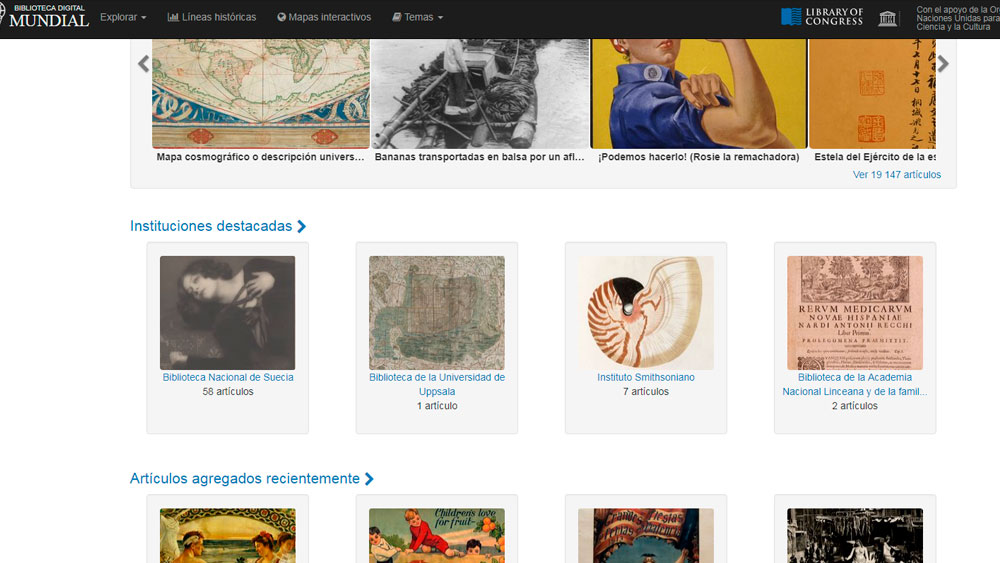The height and width of the screenshot is (563, 1000).
Task: Select the bananas on raft photograph
Action: pyautogui.click(x=480, y=94)
